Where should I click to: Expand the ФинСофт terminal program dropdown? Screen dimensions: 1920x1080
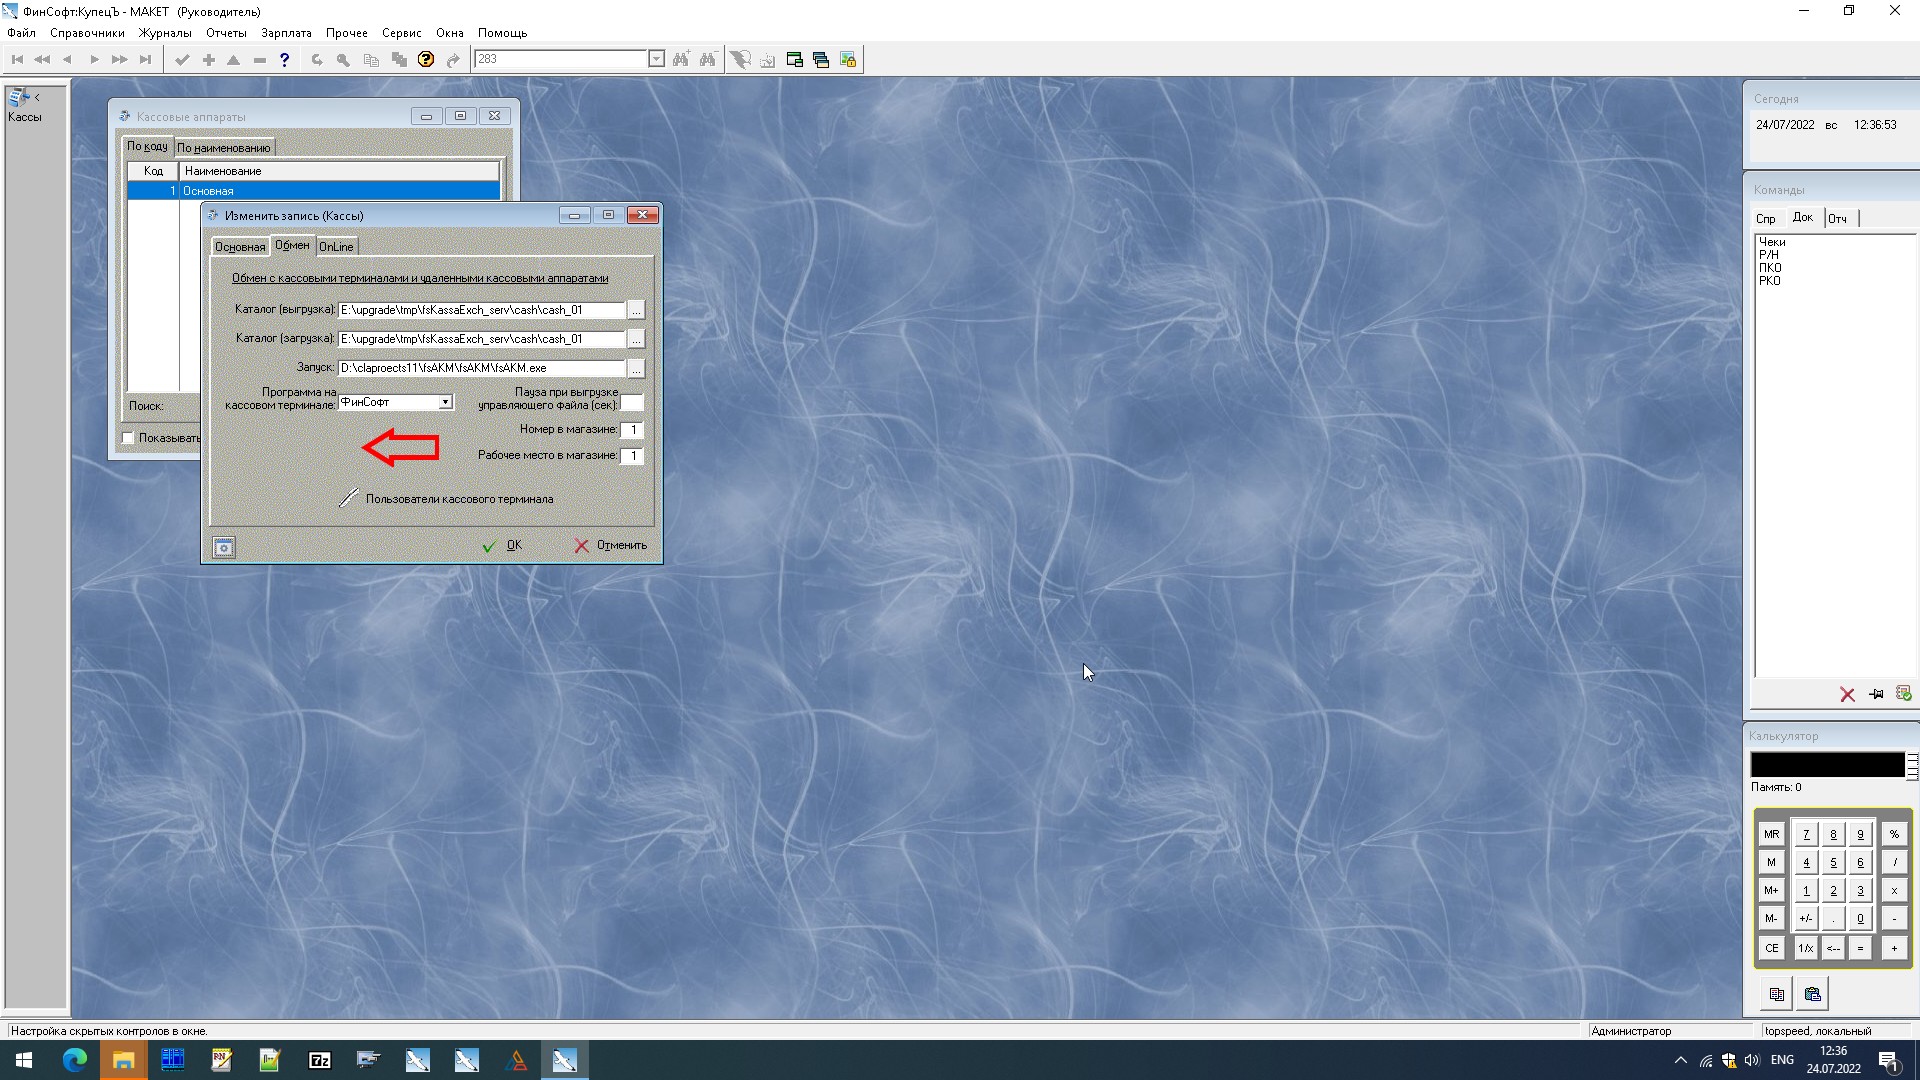point(445,402)
